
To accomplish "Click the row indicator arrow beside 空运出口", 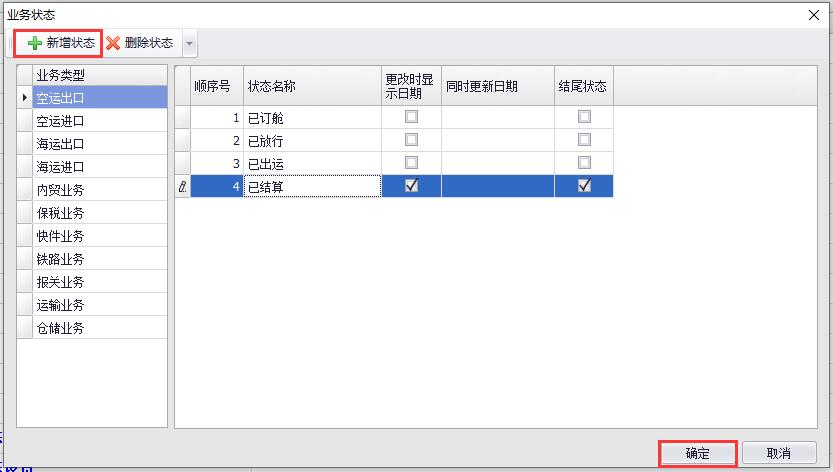I will [x=25, y=98].
